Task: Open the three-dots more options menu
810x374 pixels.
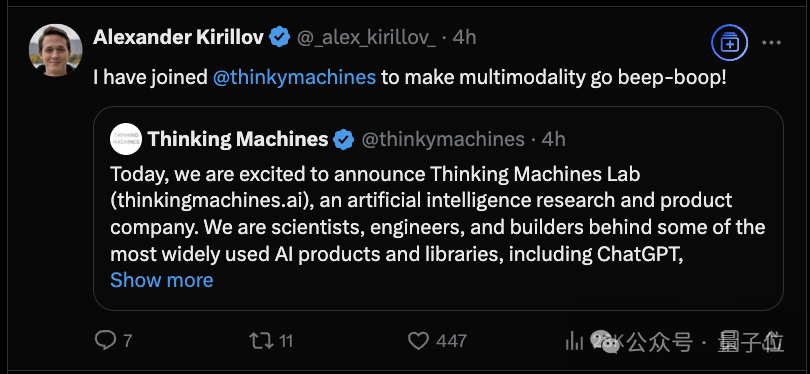Action: [x=771, y=43]
